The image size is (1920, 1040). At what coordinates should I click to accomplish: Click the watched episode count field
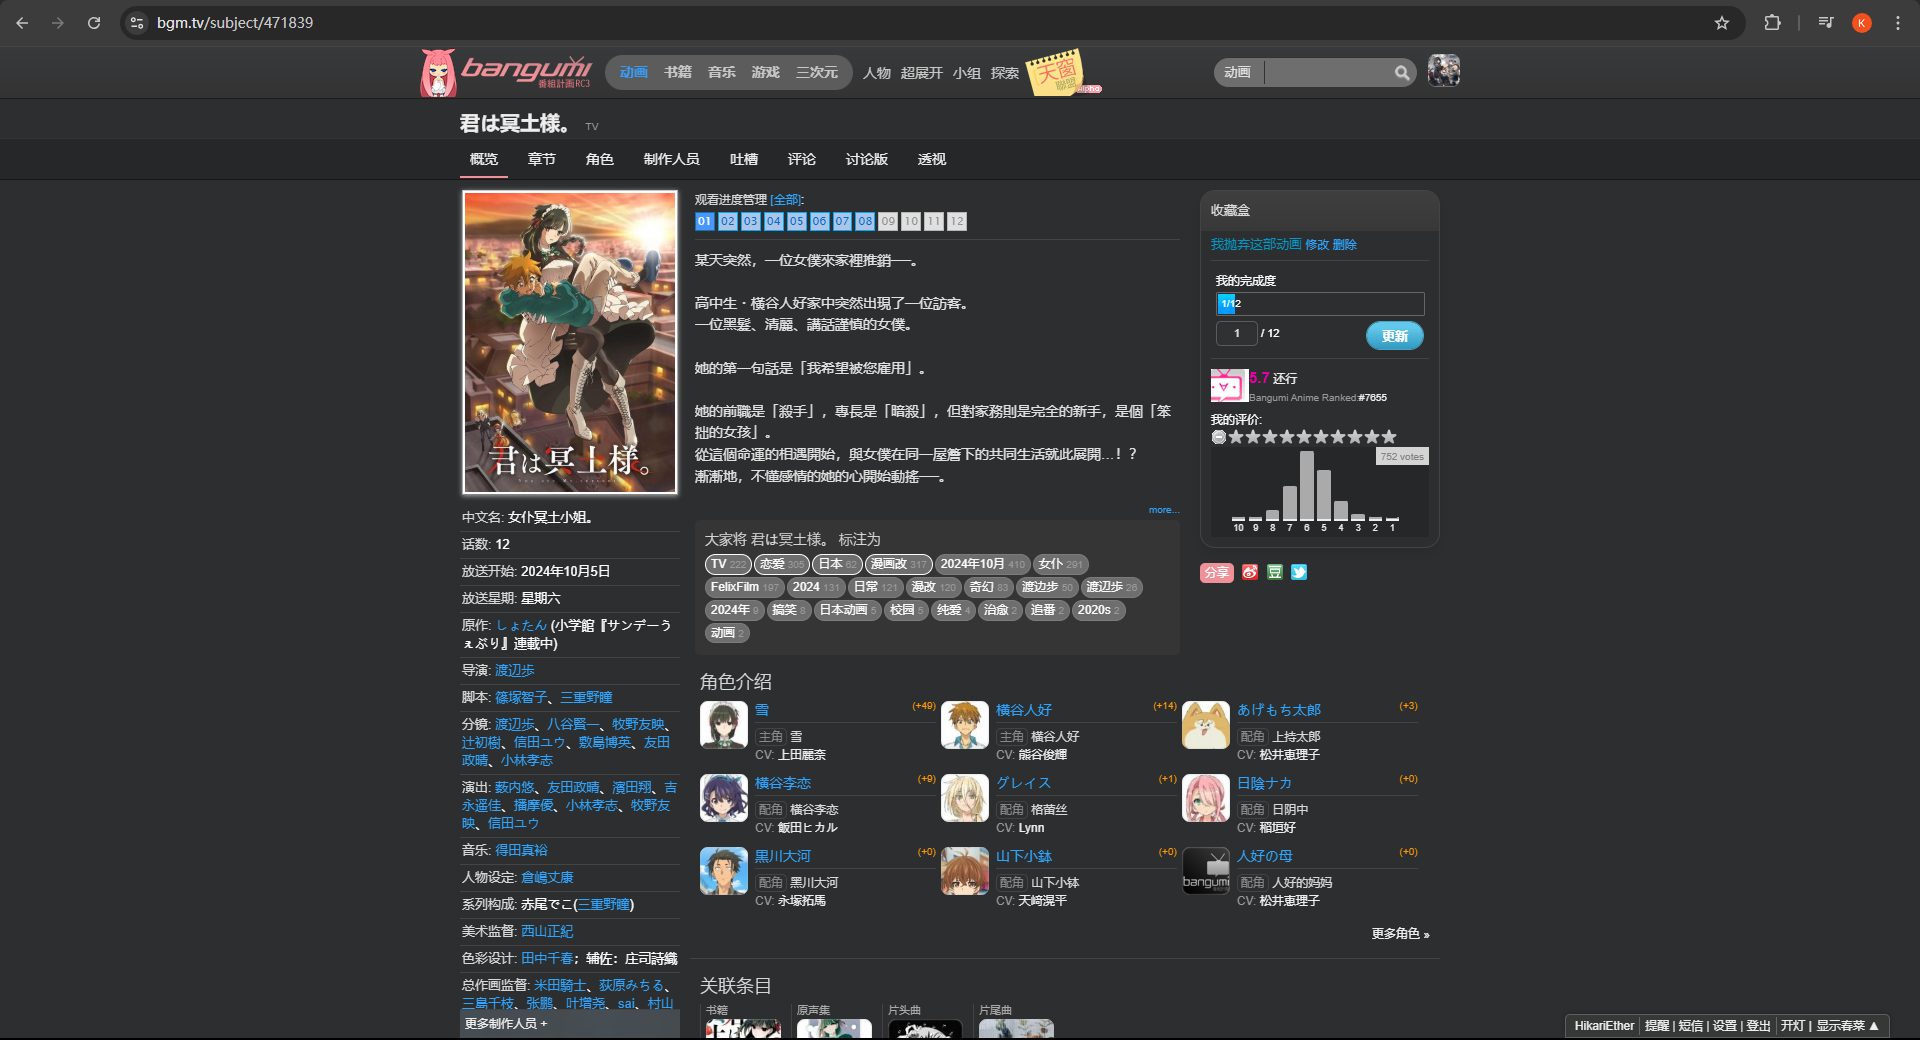1237,333
